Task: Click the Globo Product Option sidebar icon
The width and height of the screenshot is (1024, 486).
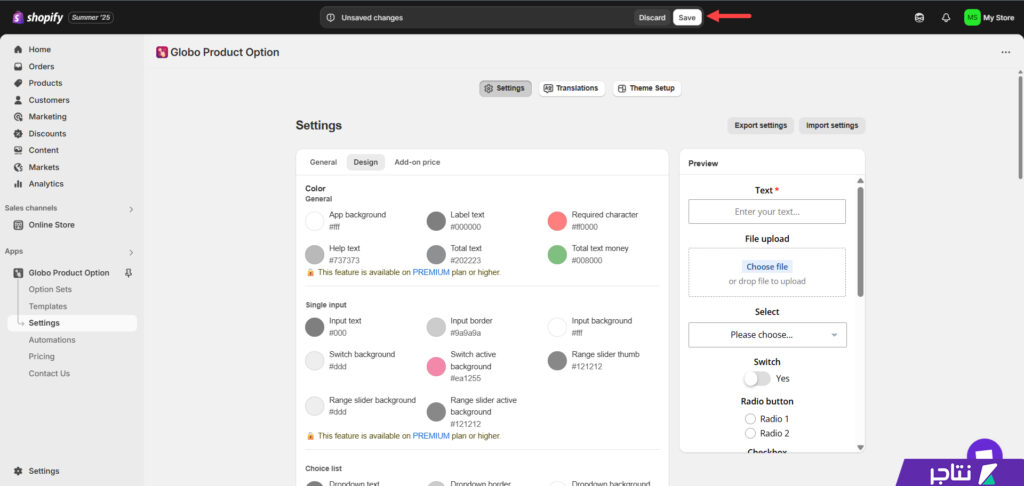Action: point(18,273)
